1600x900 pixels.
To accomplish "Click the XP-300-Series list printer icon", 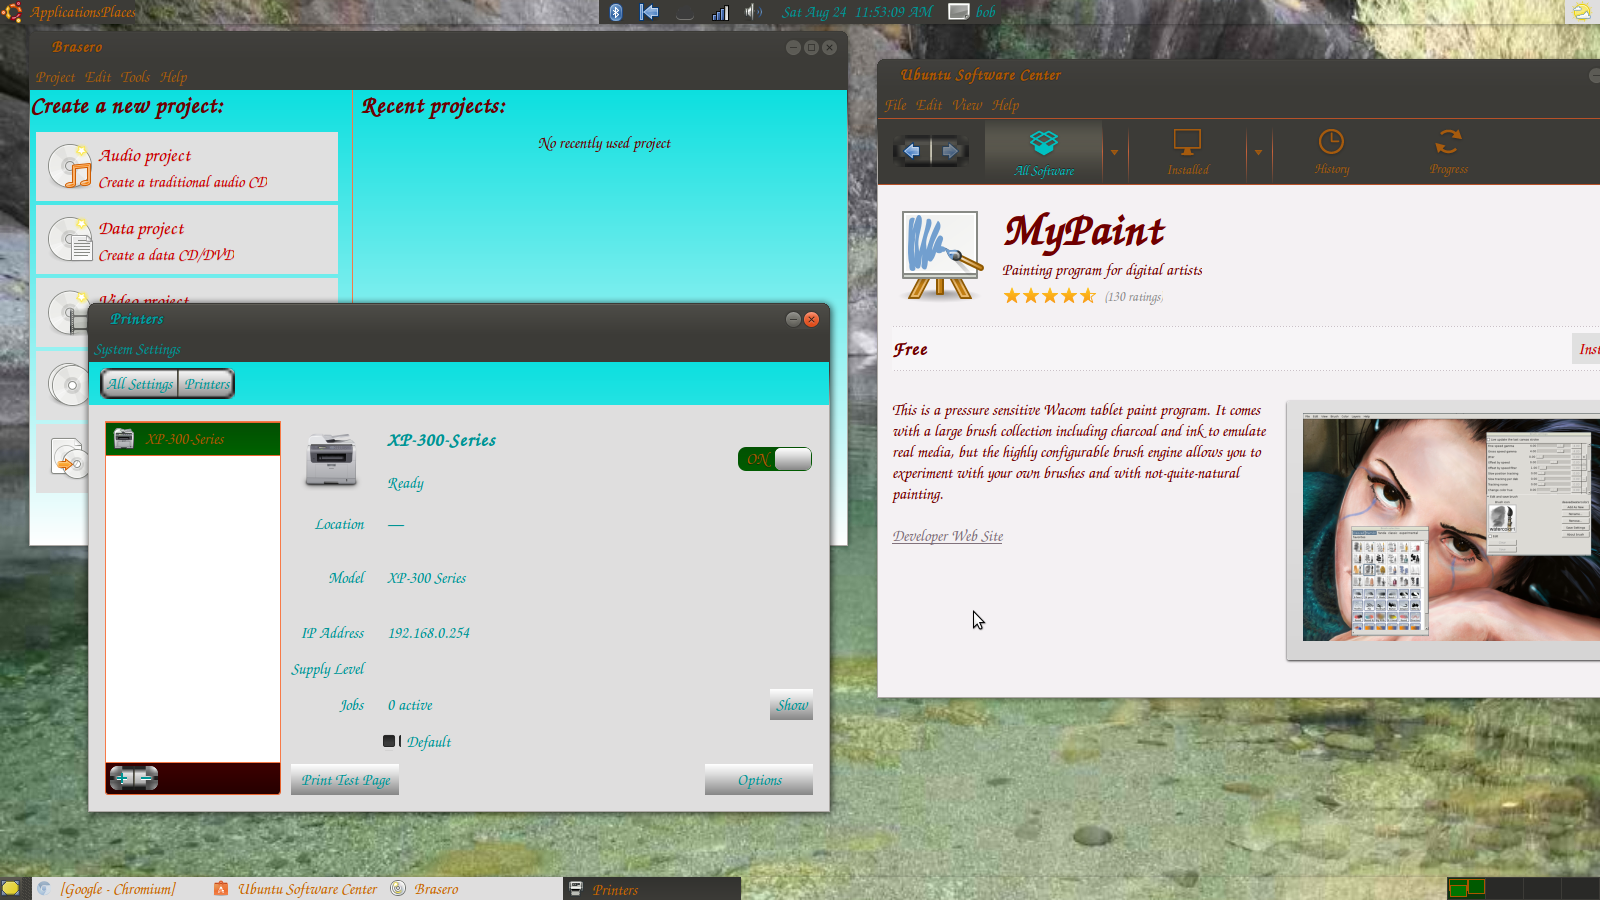I will 124,439.
